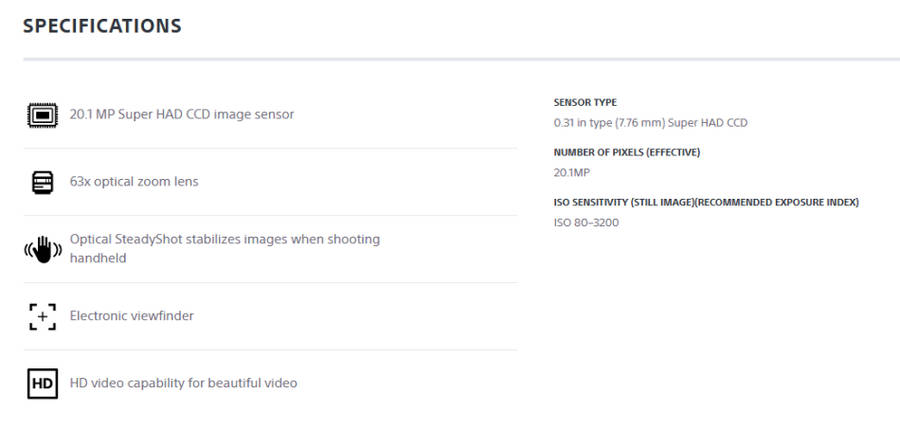
Task: Select the ISO 80-3200 value
Action: [586, 222]
